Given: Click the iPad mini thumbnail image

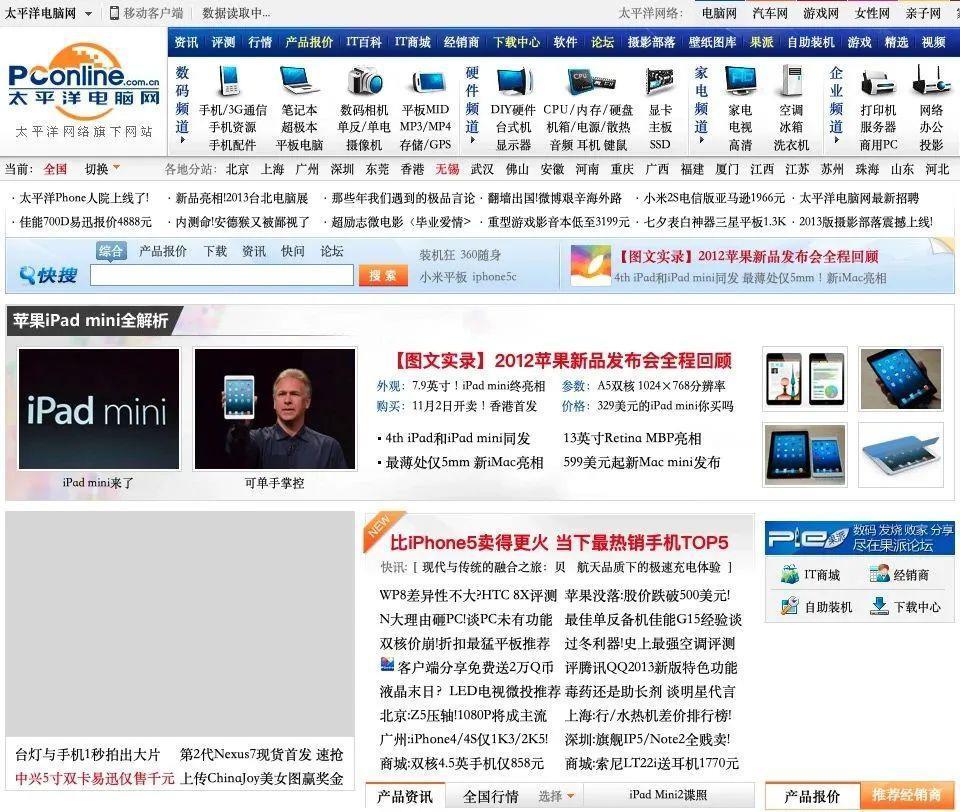Looking at the screenshot, I should 98,408.
